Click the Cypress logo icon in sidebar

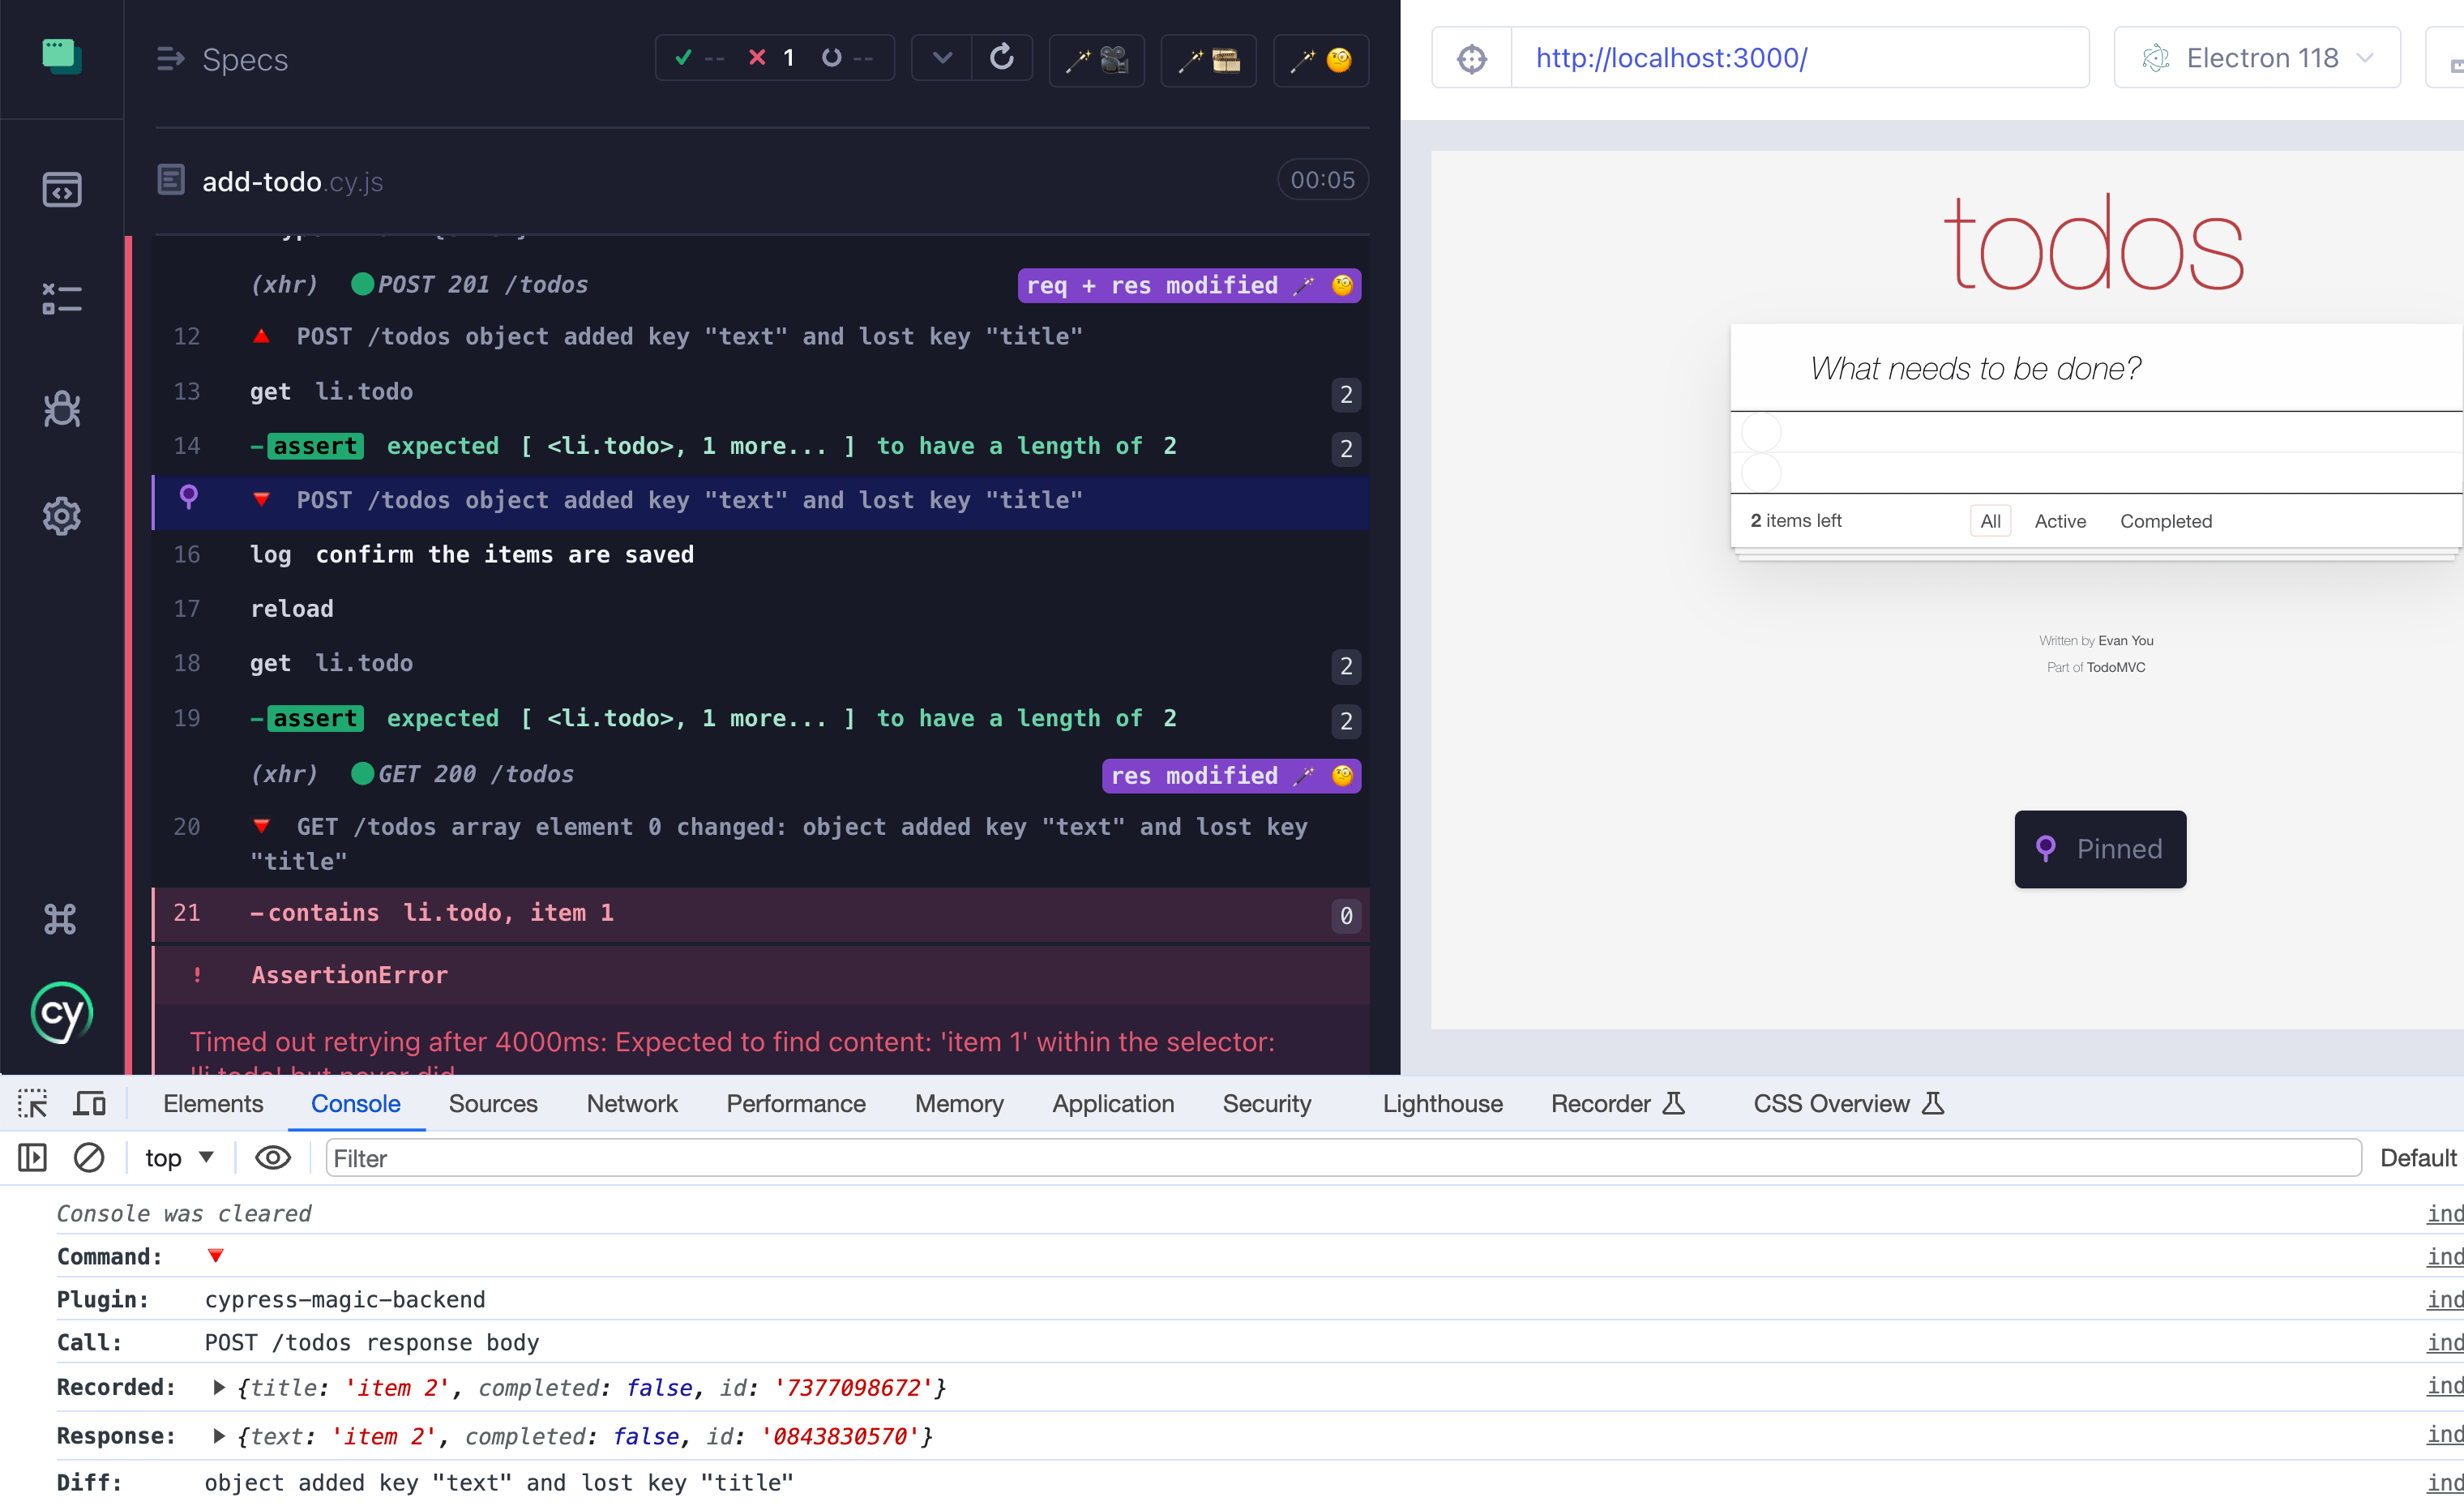(62, 1012)
